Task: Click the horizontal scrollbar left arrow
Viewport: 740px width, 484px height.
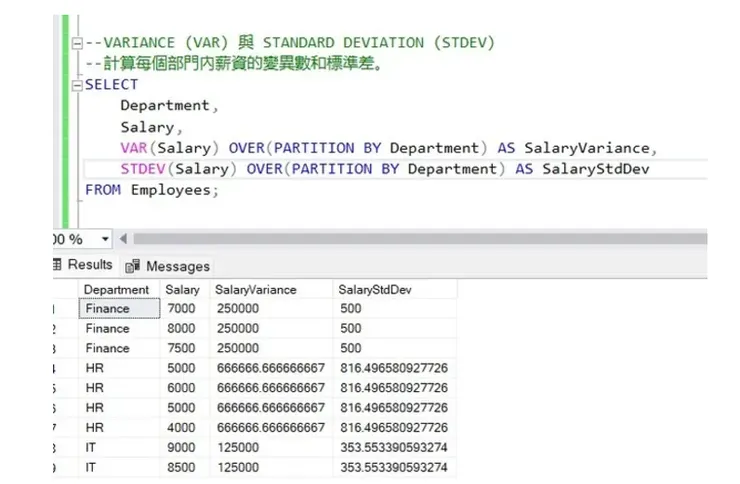Action: 124,239
